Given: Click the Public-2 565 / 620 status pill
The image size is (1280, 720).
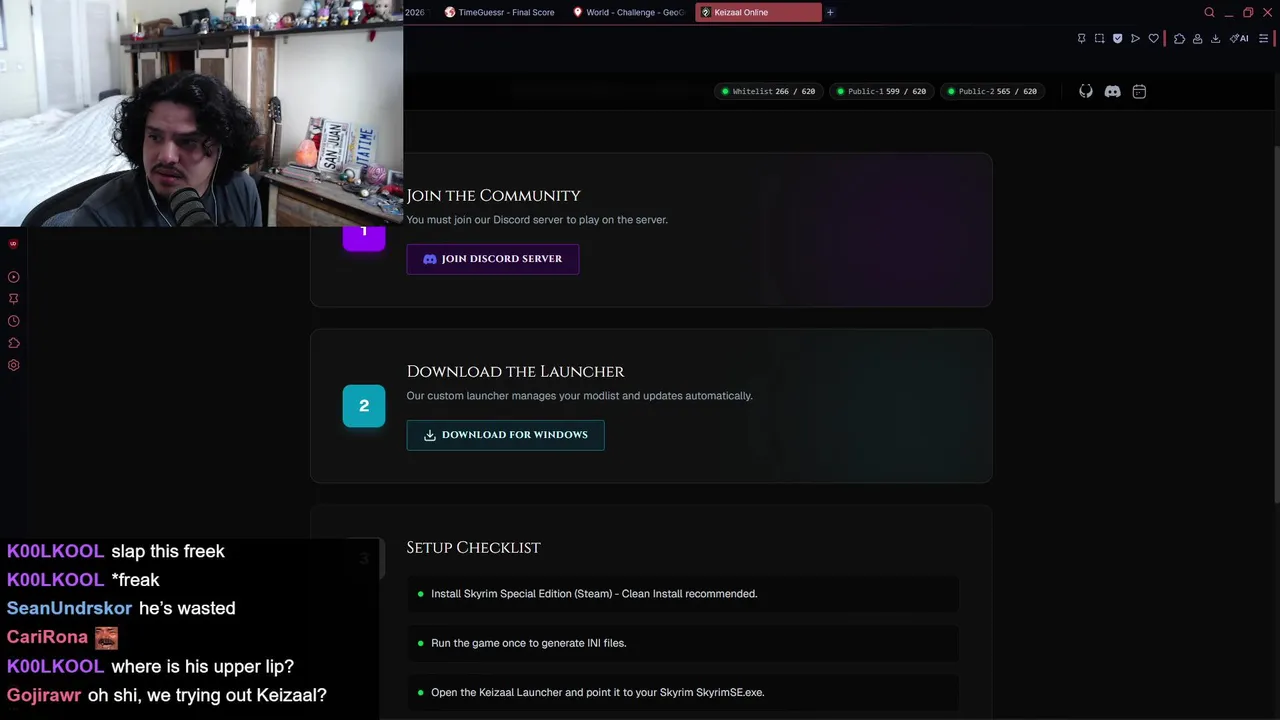Looking at the screenshot, I should click(x=992, y=91).
